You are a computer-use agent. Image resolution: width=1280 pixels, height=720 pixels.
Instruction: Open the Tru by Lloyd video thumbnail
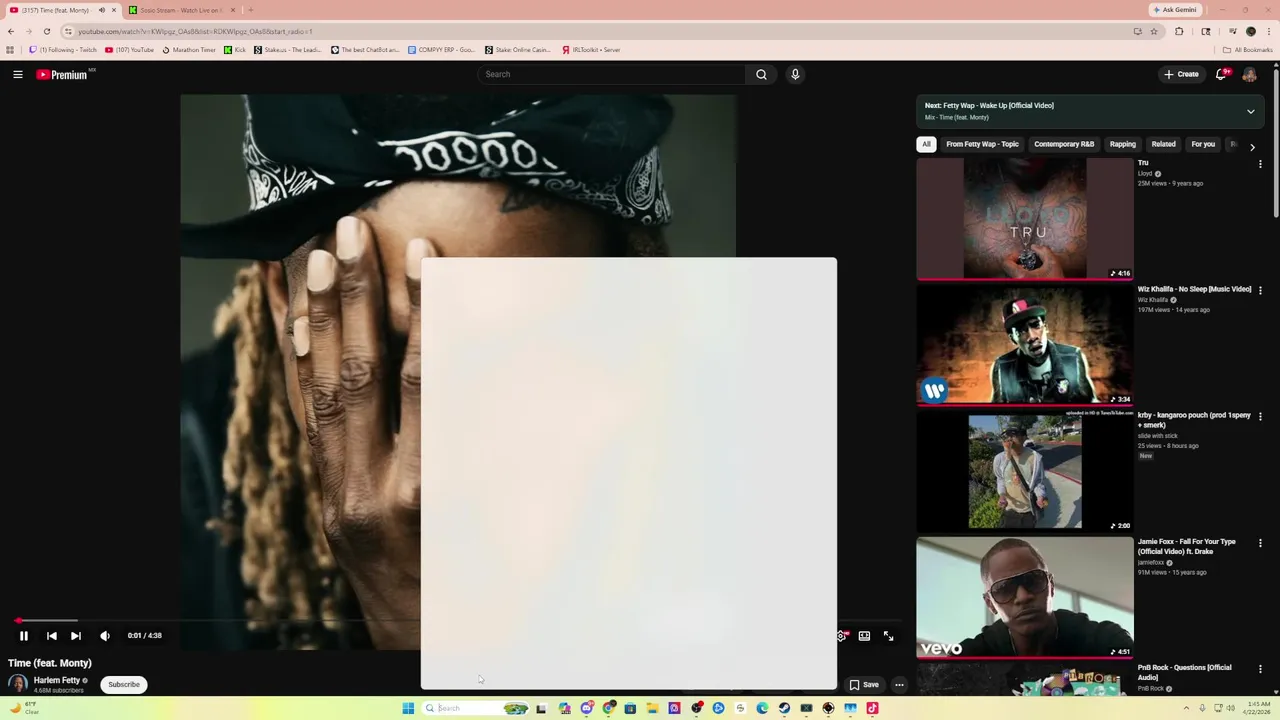point(1025,218)
